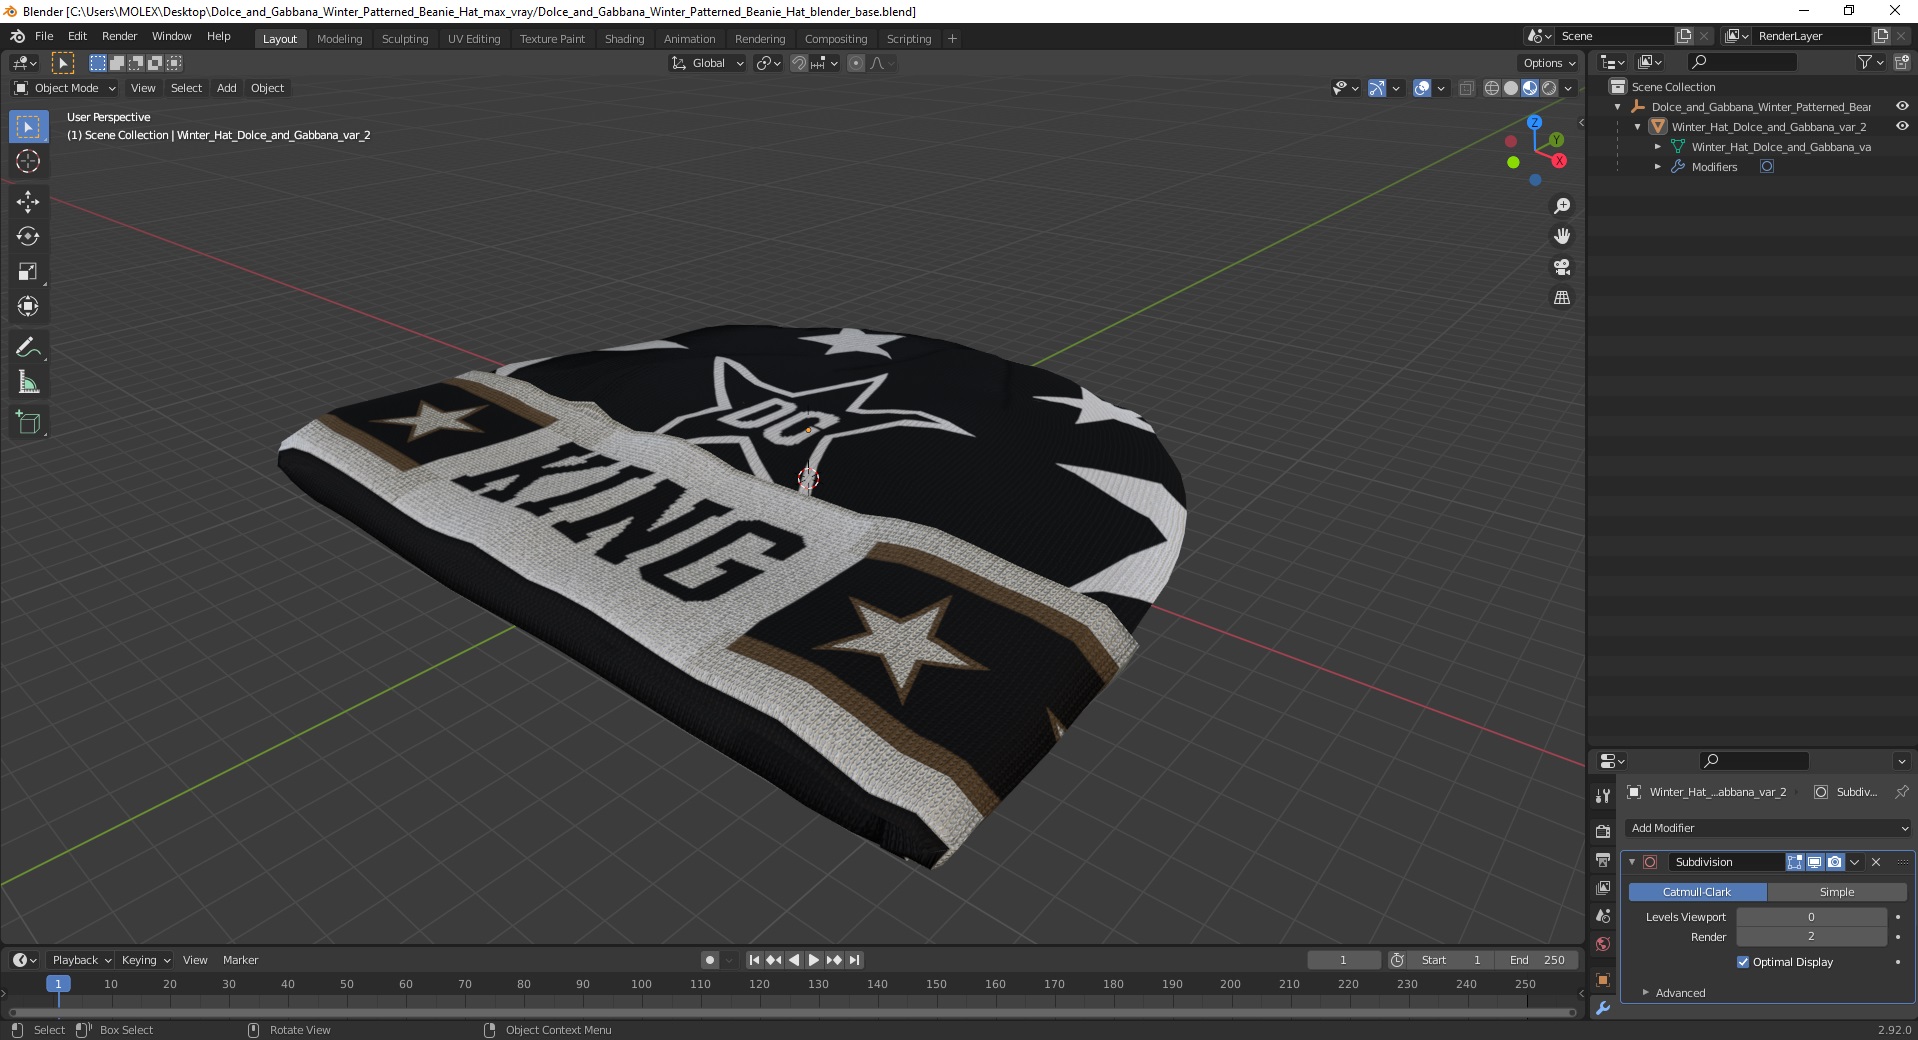Switch to solid viewport shading

[x=1511, y=88]
